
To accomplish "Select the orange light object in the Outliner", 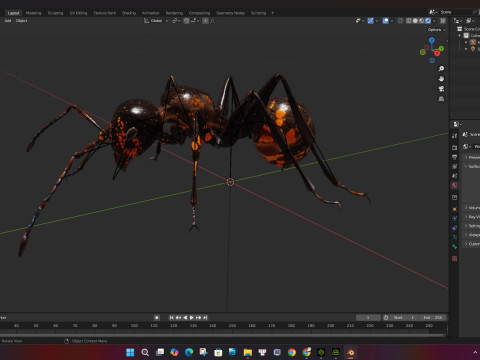I will tap(473, 49).
